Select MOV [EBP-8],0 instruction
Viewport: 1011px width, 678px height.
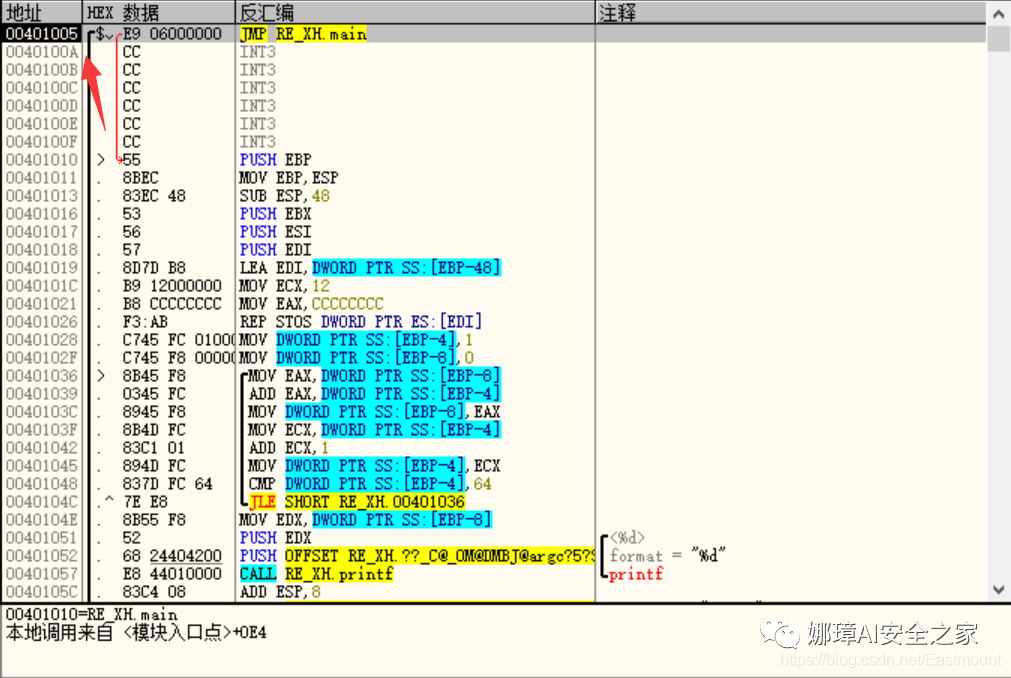point(357,358)
